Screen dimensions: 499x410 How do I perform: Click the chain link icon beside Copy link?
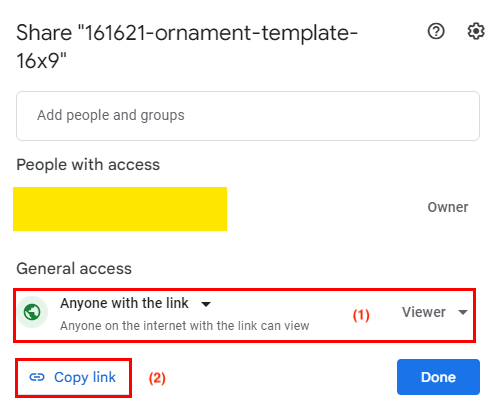[x=37, y=377]
